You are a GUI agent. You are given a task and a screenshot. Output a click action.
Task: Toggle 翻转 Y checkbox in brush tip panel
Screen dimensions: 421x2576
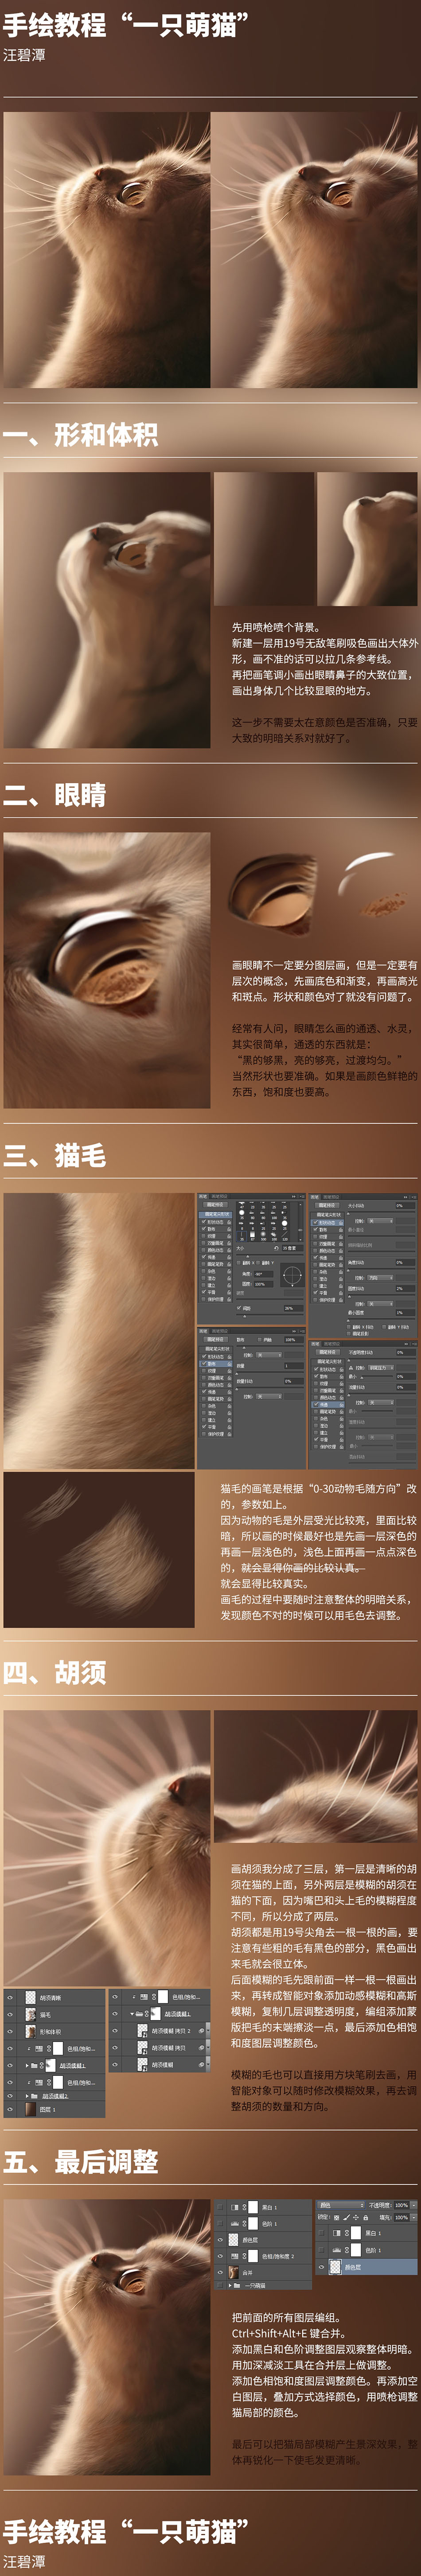pos(258,1263)
